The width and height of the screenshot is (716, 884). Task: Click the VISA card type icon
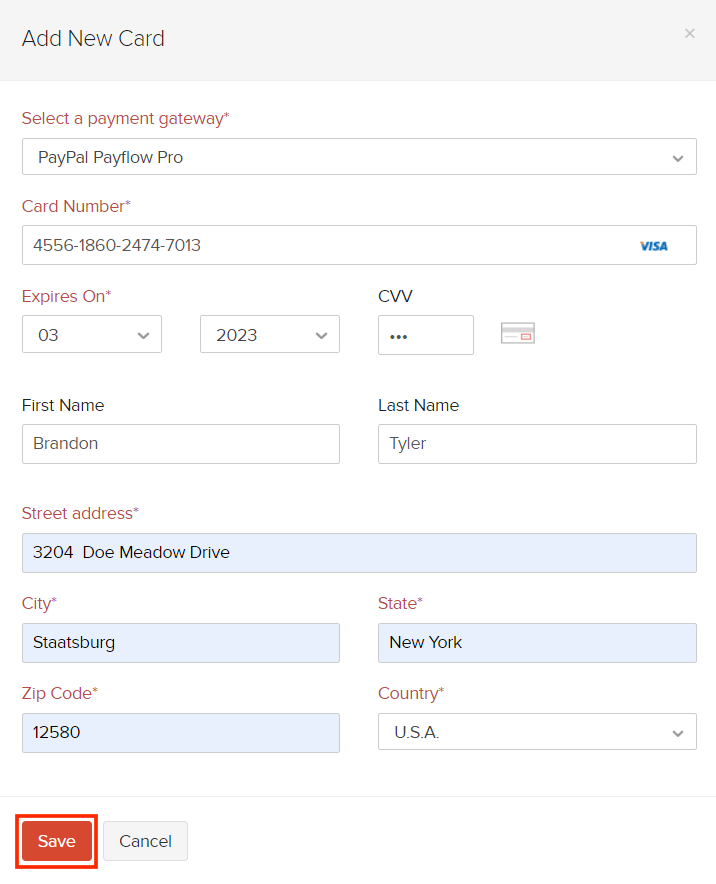tap(654, 245)
